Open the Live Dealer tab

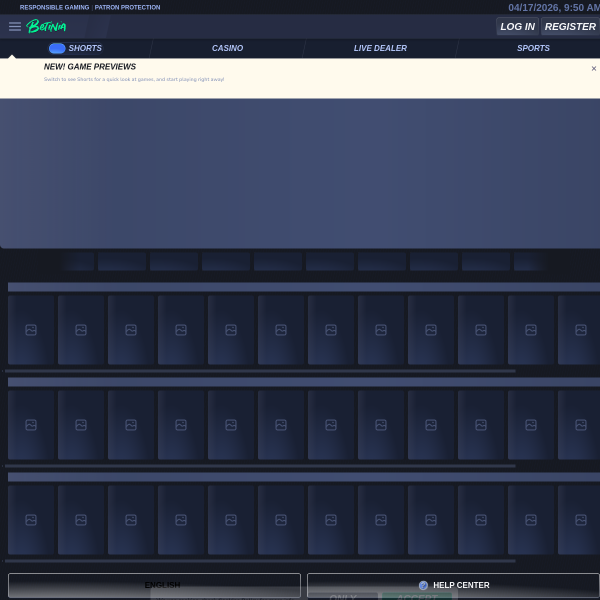(x=380, y=48)
